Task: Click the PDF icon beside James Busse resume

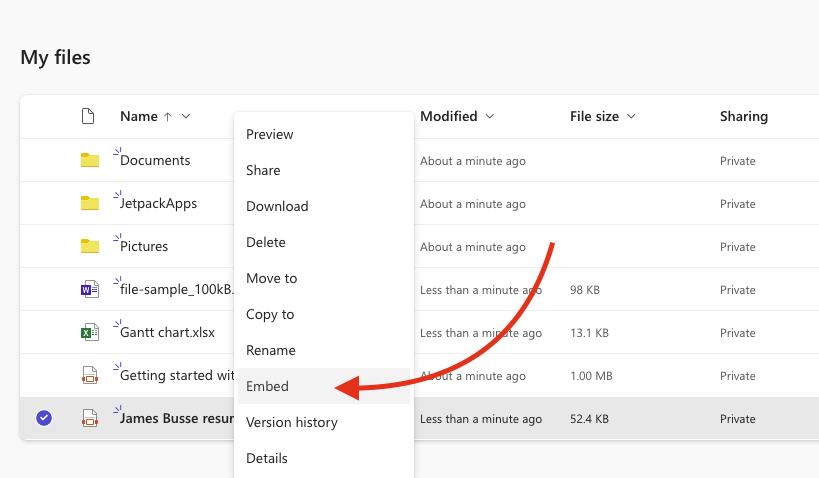Action: click(x=90, y=418)
